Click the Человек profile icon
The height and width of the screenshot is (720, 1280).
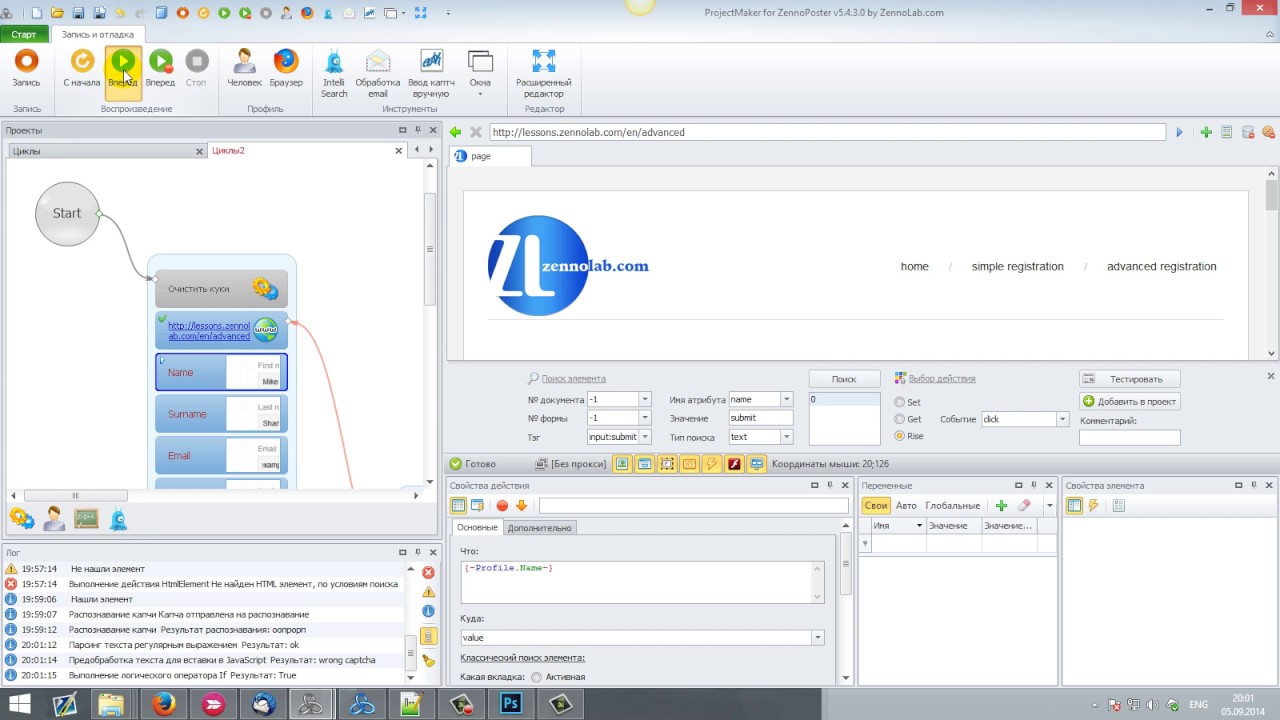[244, 69]
